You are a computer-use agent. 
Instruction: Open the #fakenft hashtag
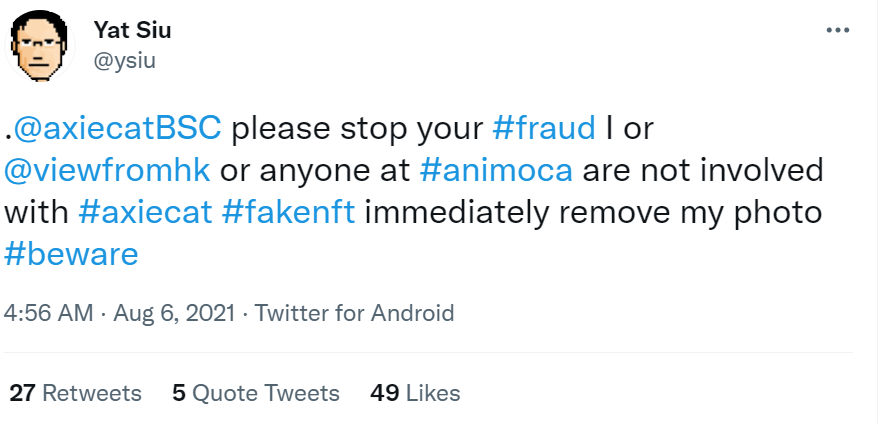point(285,212)
